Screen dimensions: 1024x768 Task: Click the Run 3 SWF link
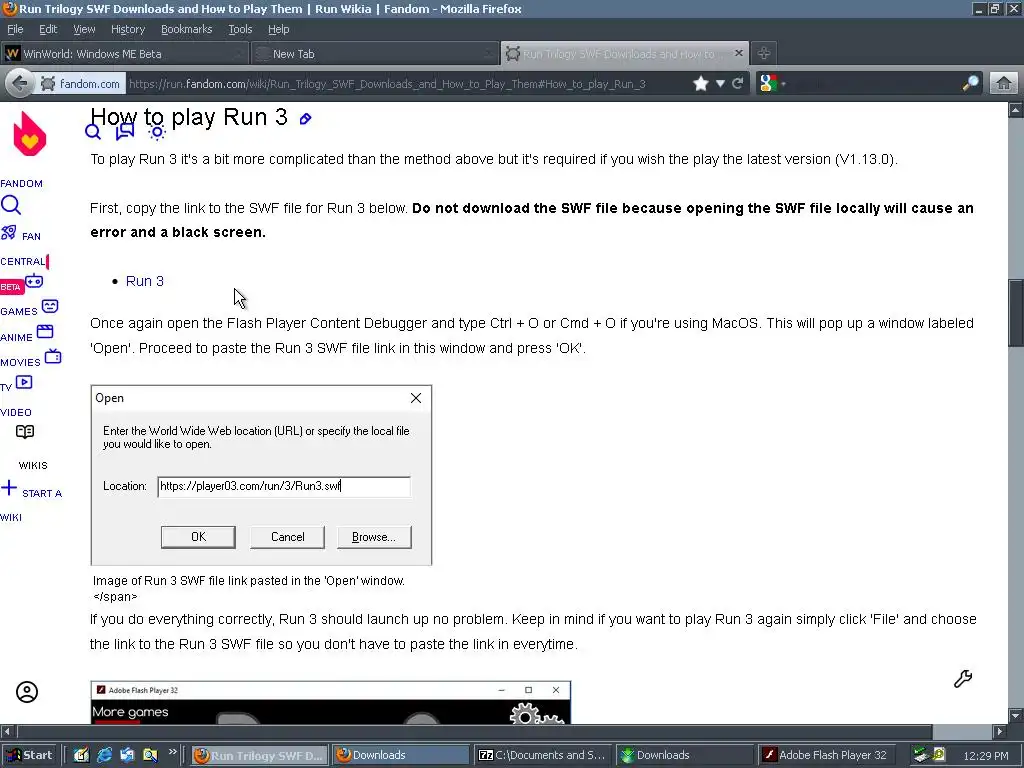(145, 281)
